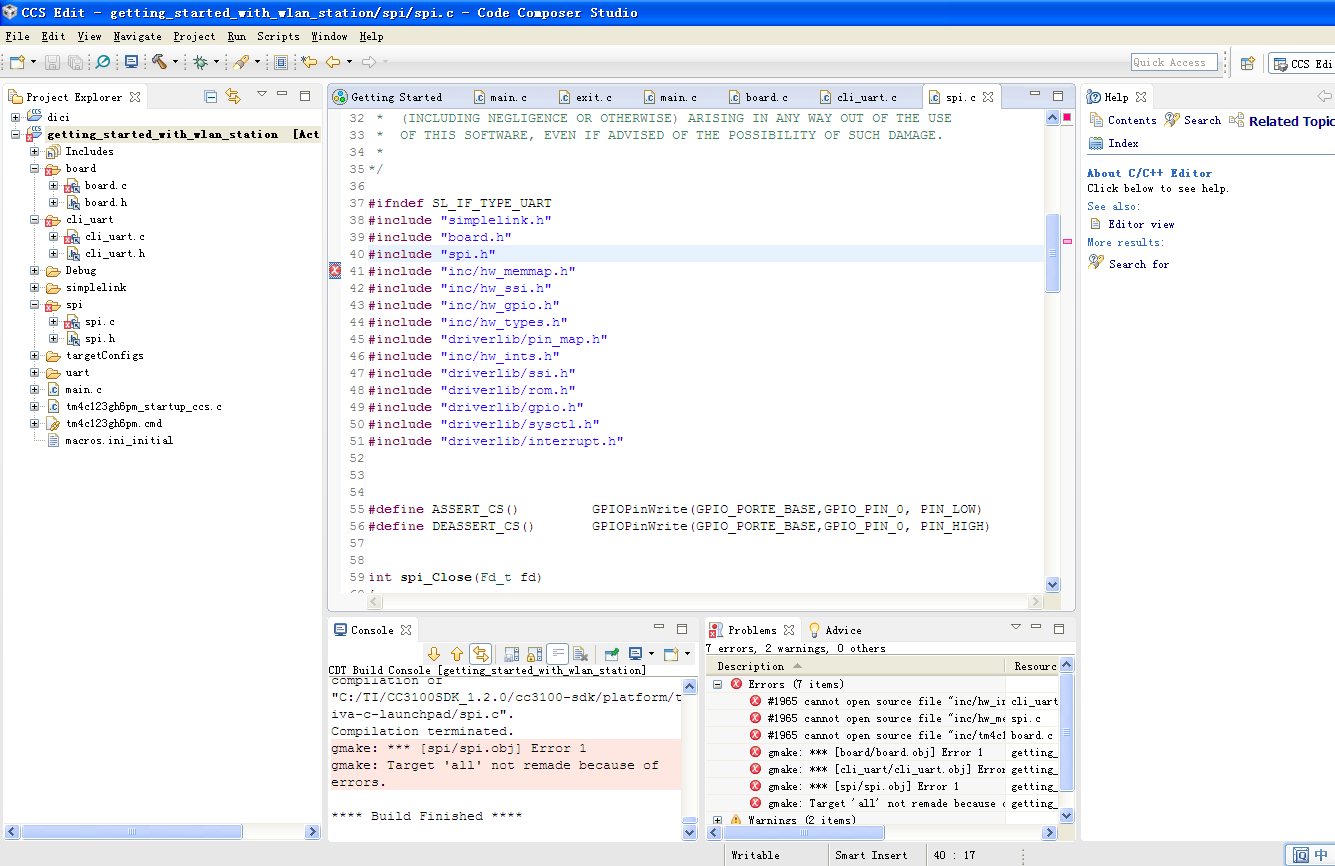Collapse the Errors (7 items) group

coord(717,684)
